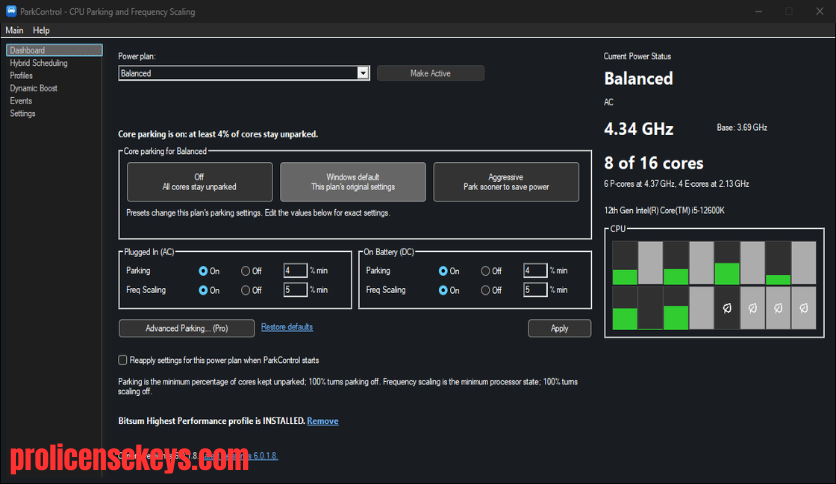
Task: Click the 4.34 GHz frequency readout
Action: [x=639, y=128]
